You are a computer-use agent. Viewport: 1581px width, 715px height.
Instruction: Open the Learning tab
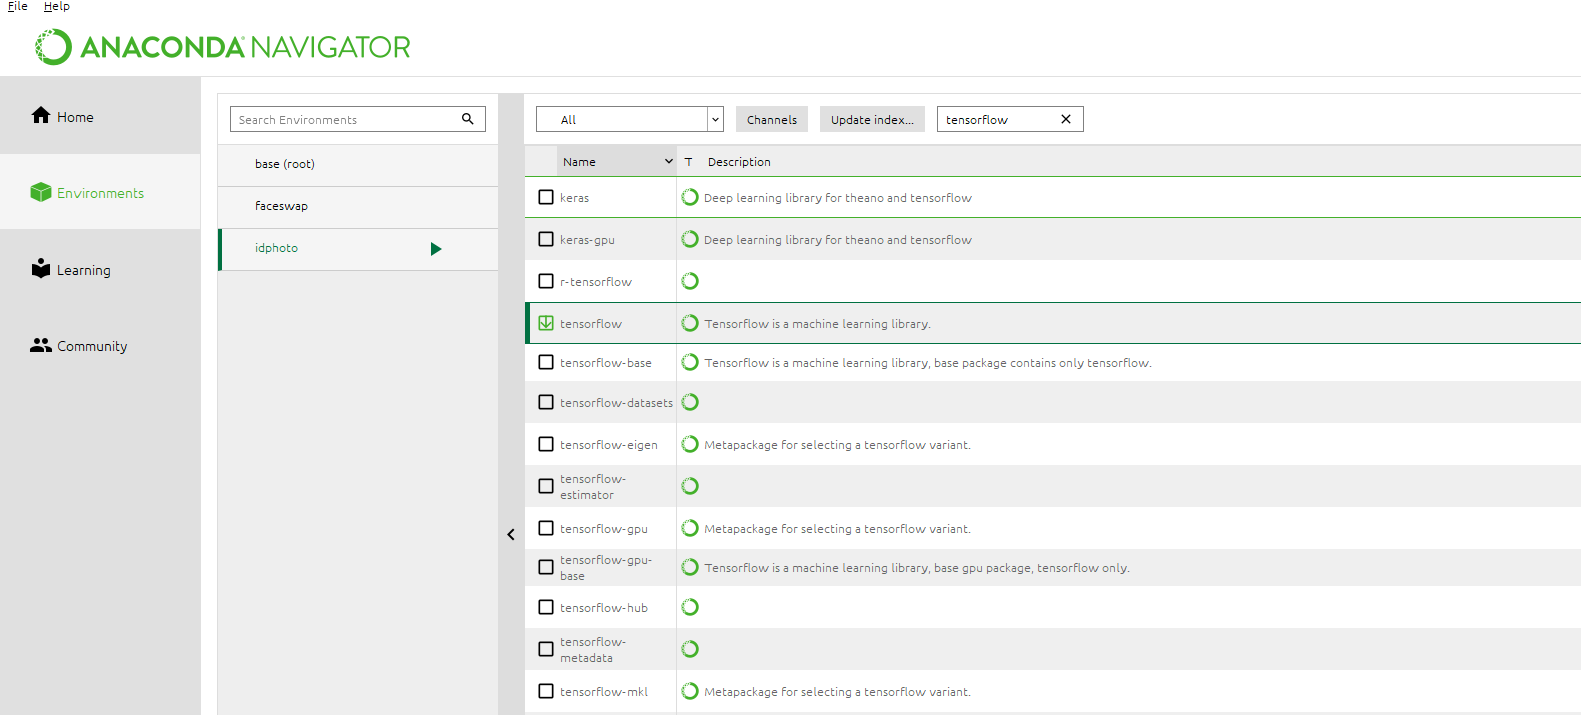(100, 269)
